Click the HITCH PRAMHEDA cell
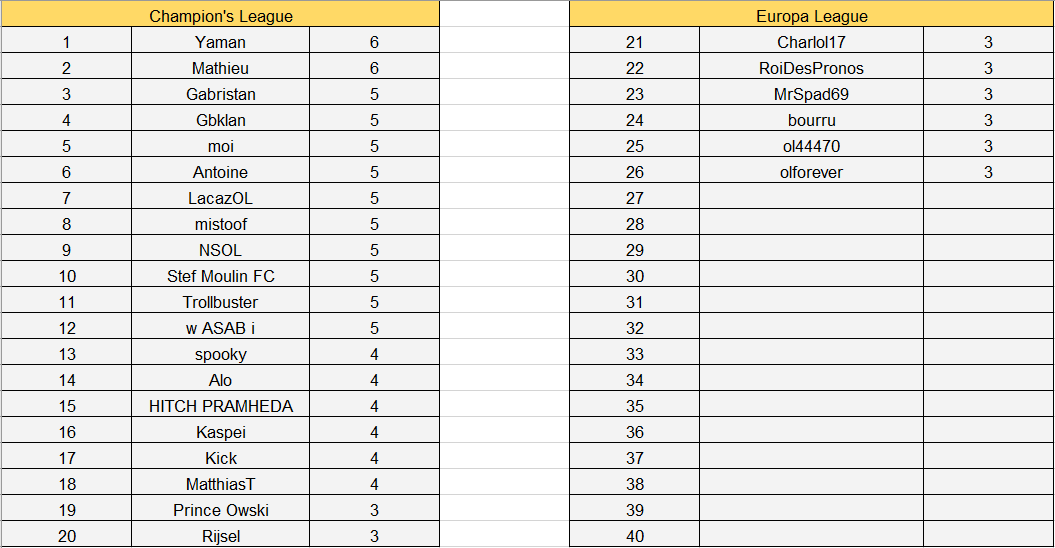Image resolution: width=1055 pixels, height=548 pixels. click(220, 406)
